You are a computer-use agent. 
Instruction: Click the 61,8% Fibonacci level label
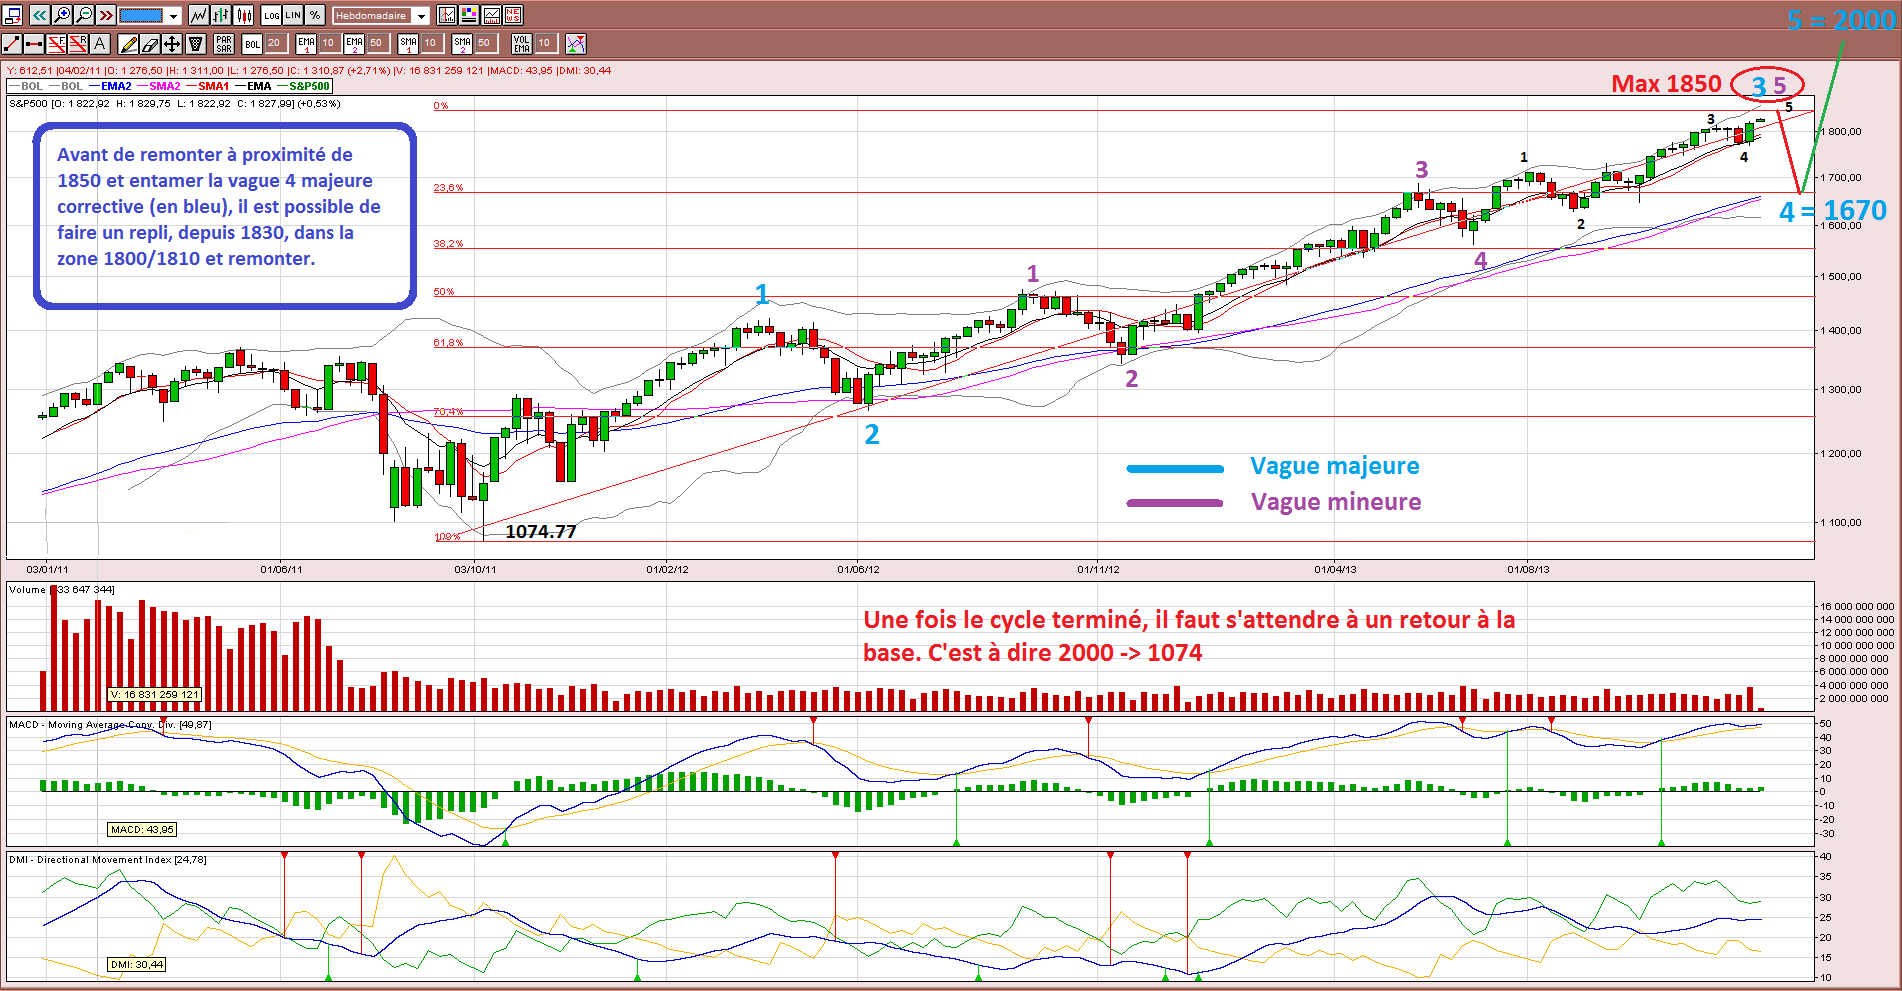[x=448, y=343]
